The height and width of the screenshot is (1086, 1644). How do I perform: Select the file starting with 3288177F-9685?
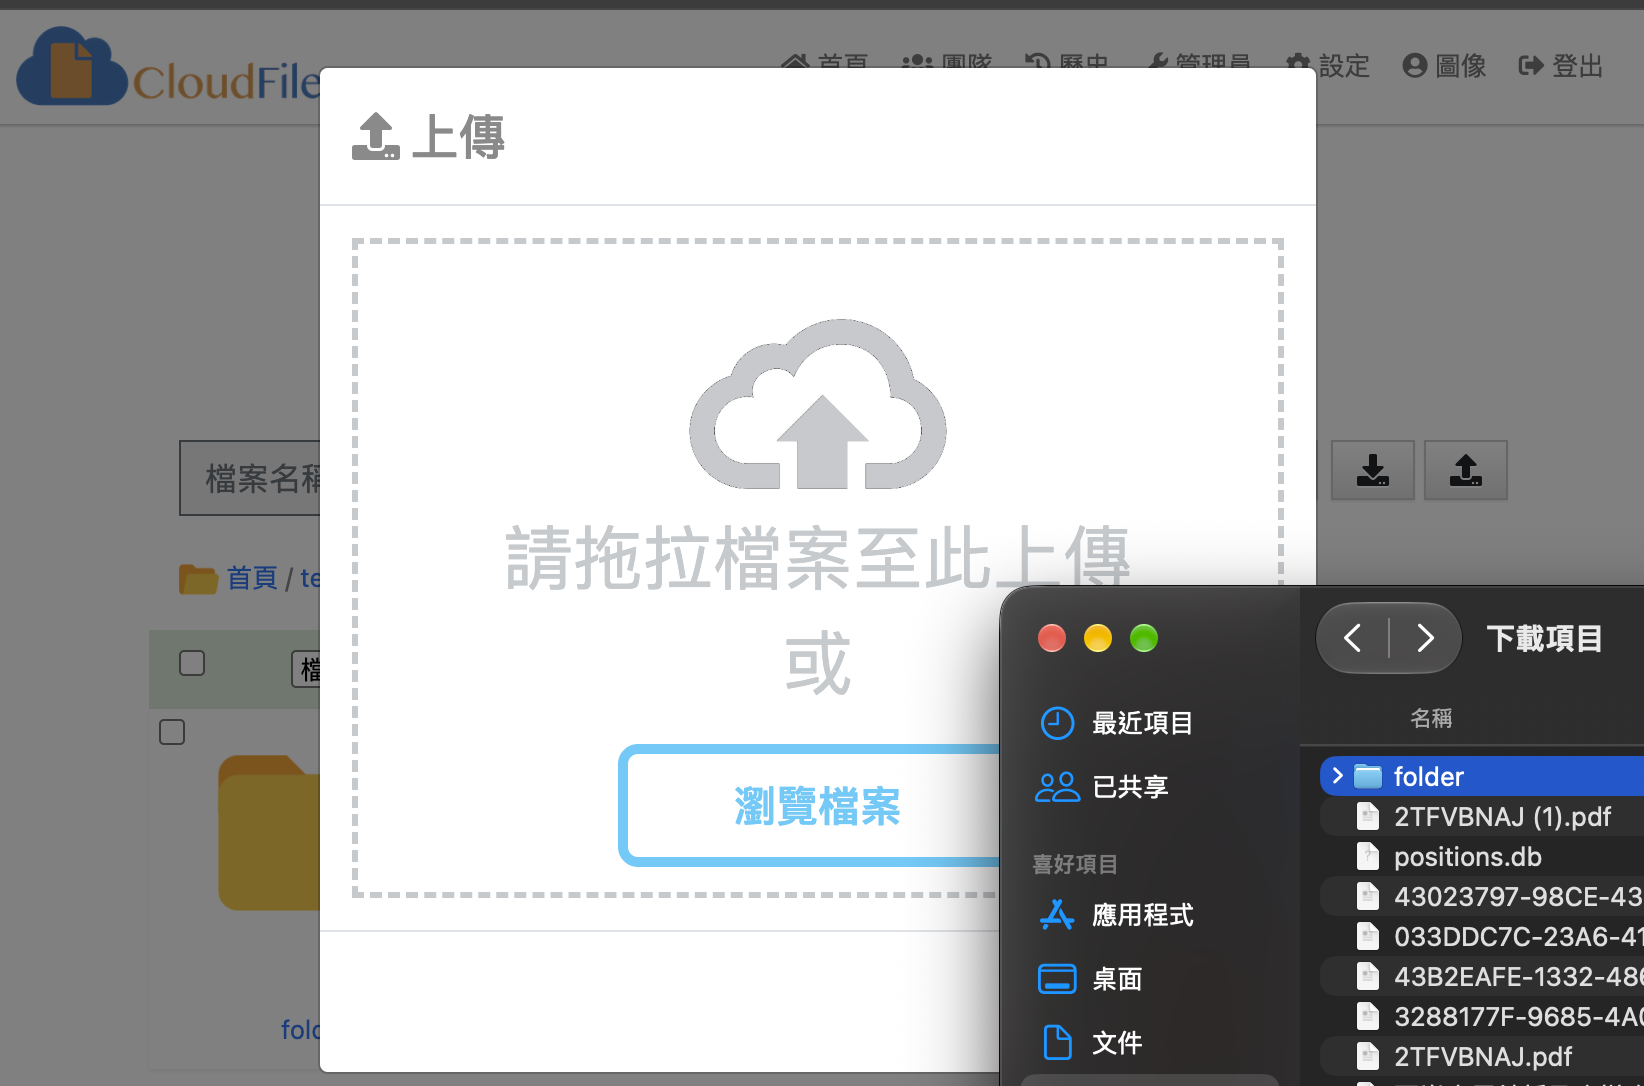pyautogui.click(x=1482, y=1017)
